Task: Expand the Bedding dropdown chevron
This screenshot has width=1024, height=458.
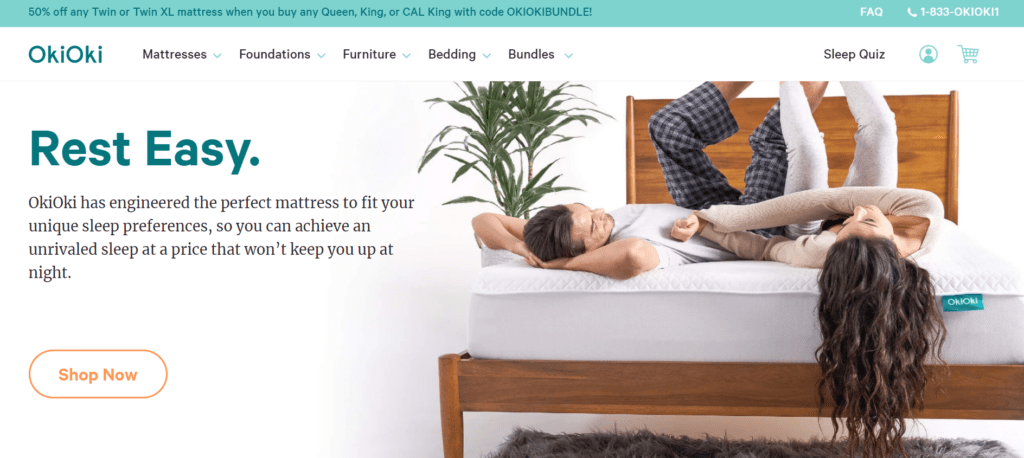Action: click(486, 56)
